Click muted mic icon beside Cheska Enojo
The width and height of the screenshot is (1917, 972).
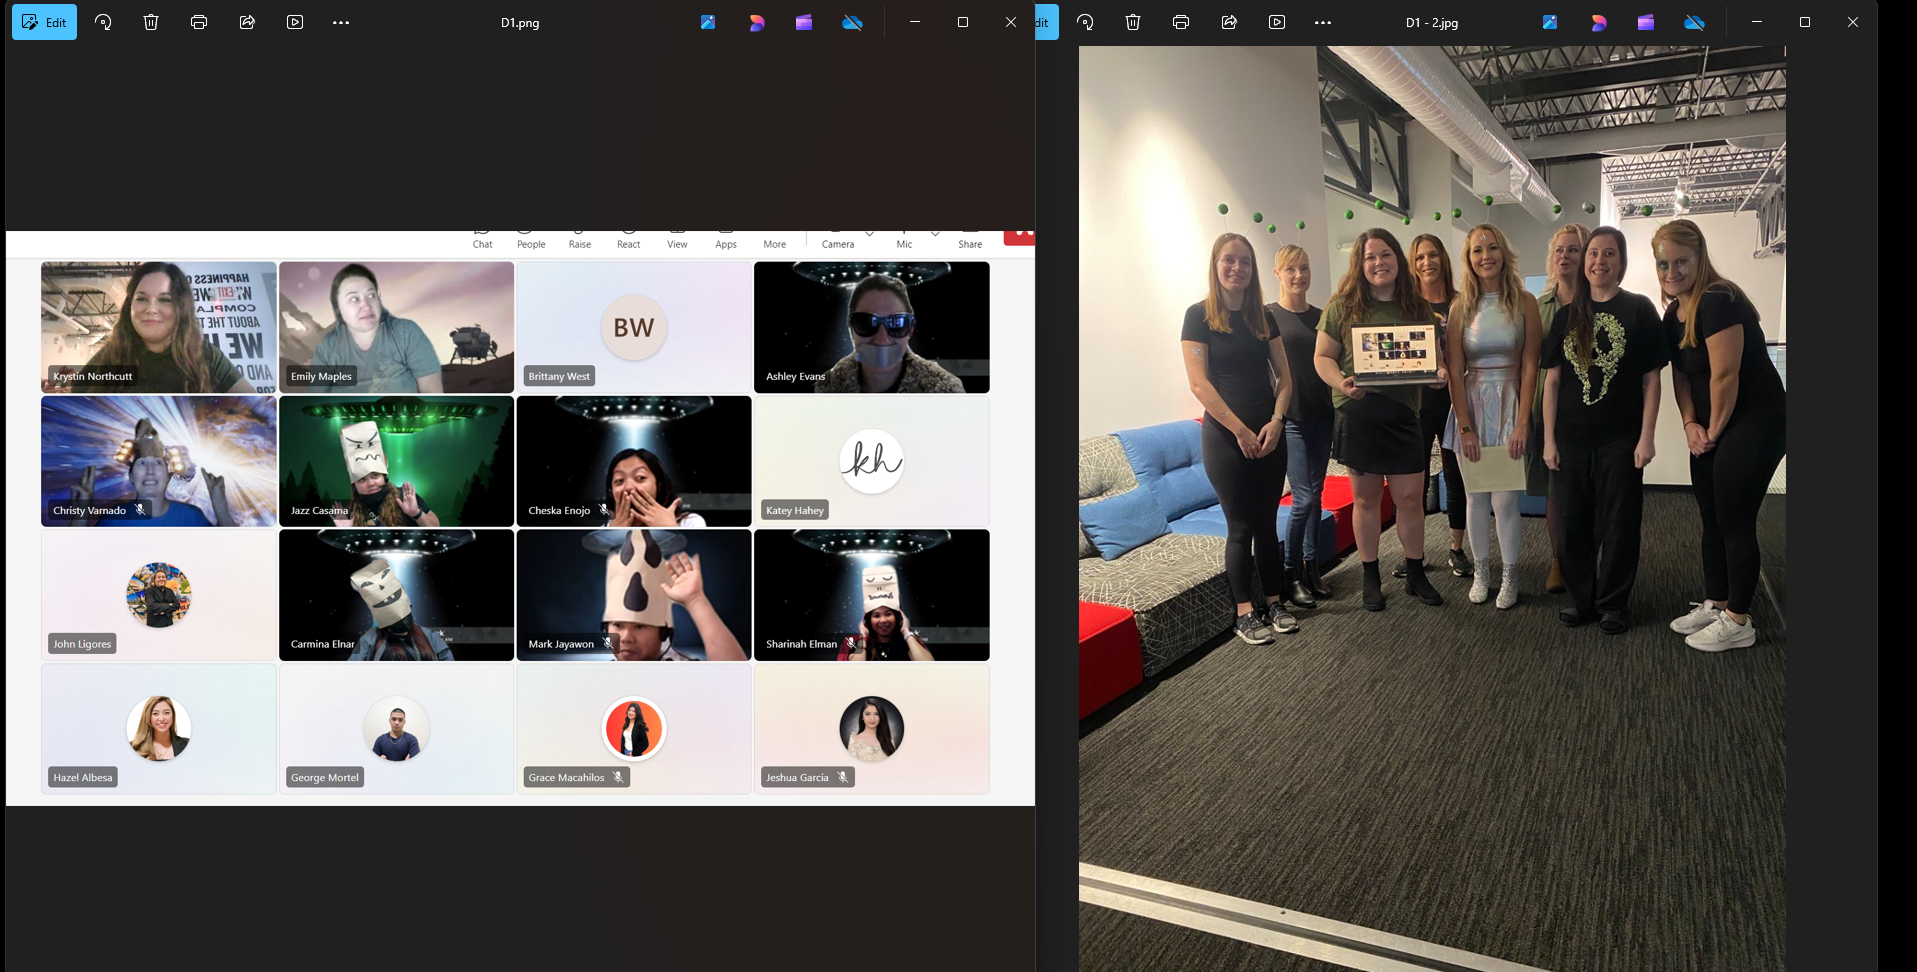(604, 510)
